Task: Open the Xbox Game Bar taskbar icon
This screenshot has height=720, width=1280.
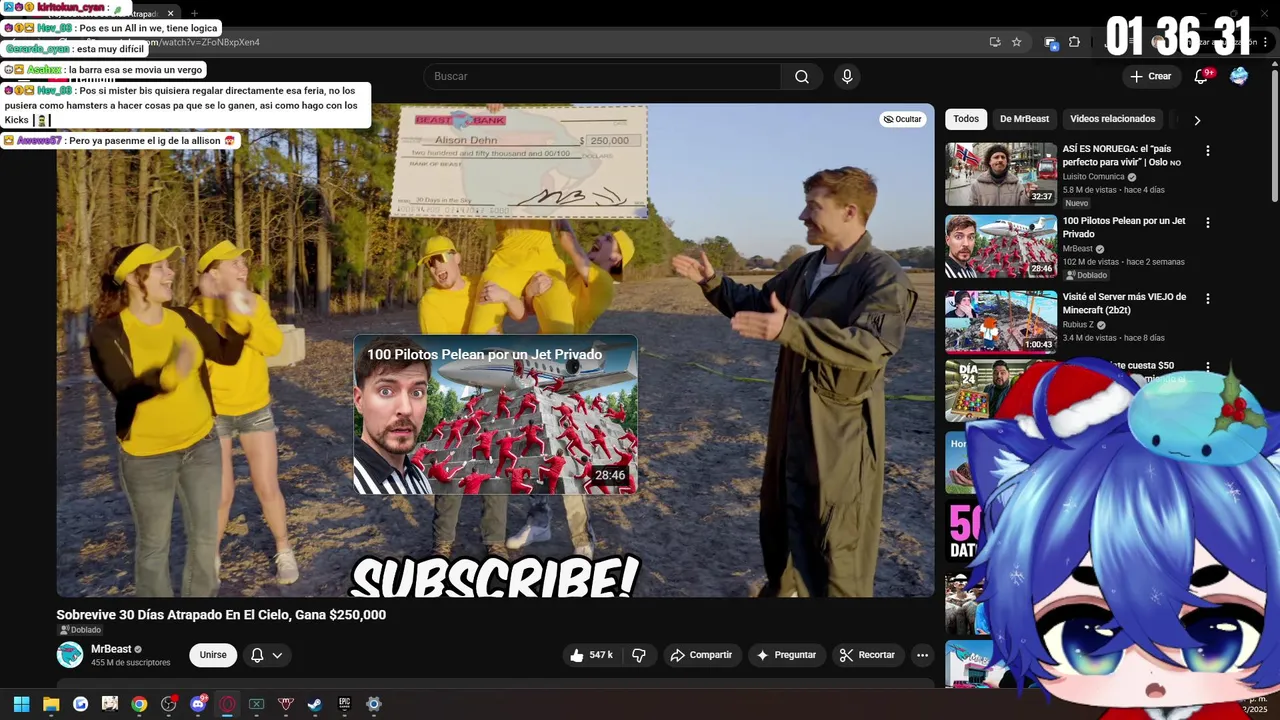Action: pos(256,704)
